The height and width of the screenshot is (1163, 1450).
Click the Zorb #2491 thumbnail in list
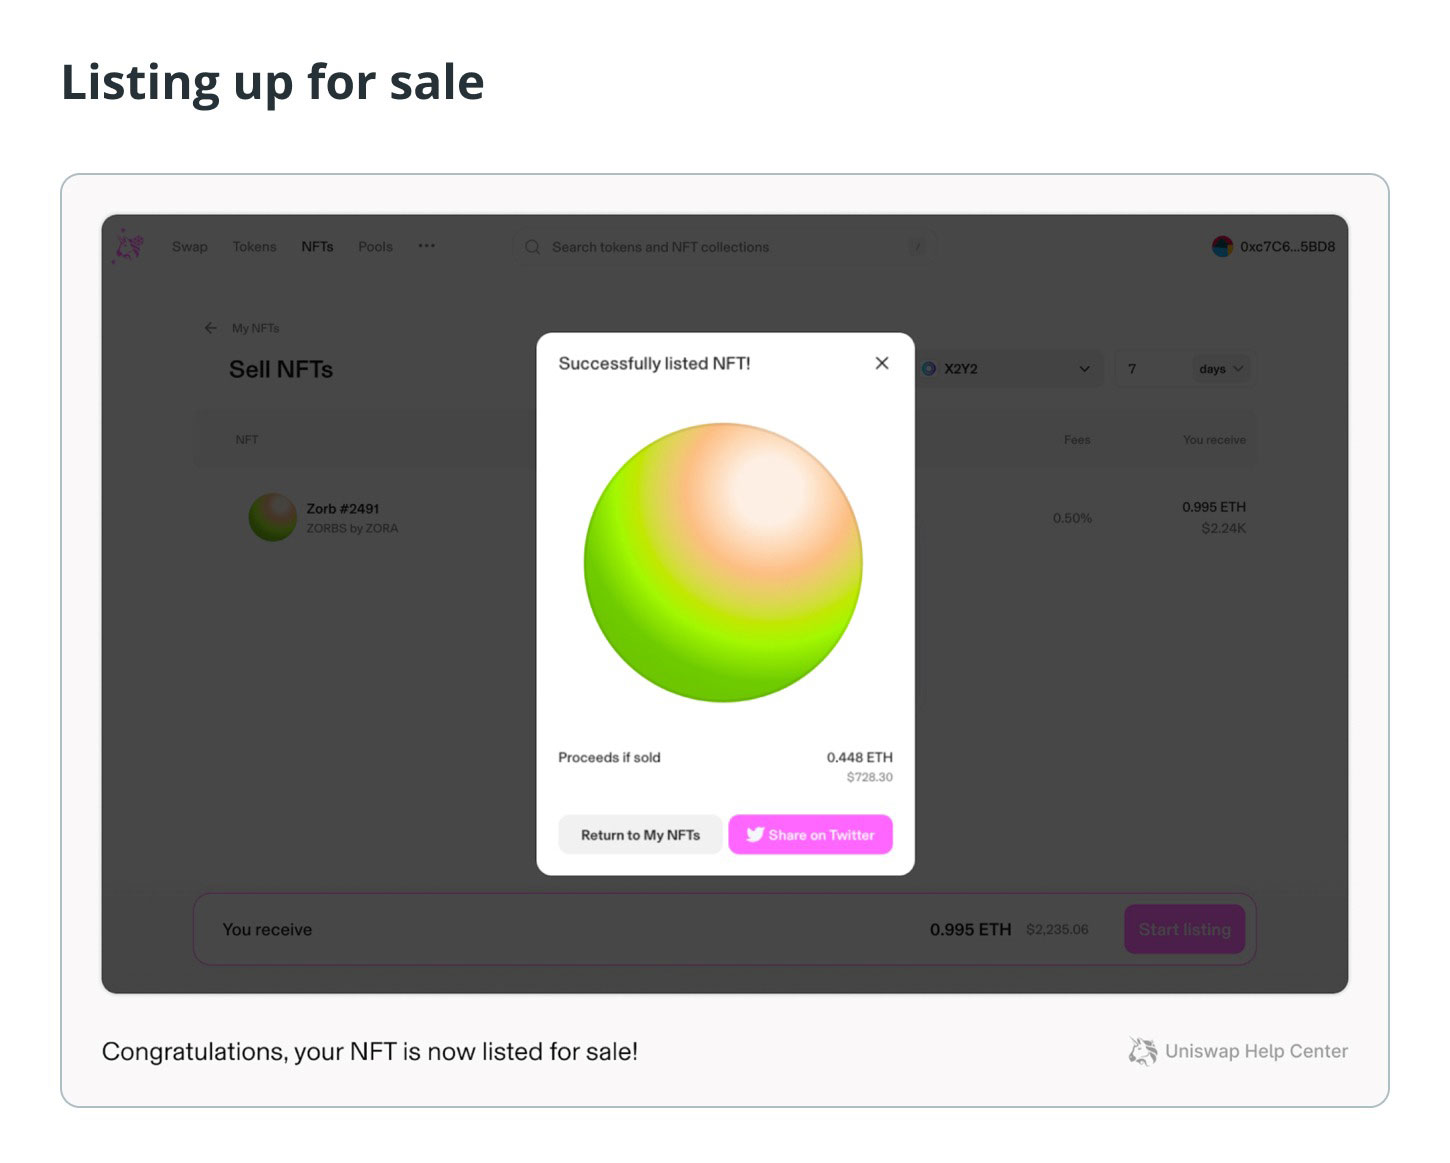272,517
